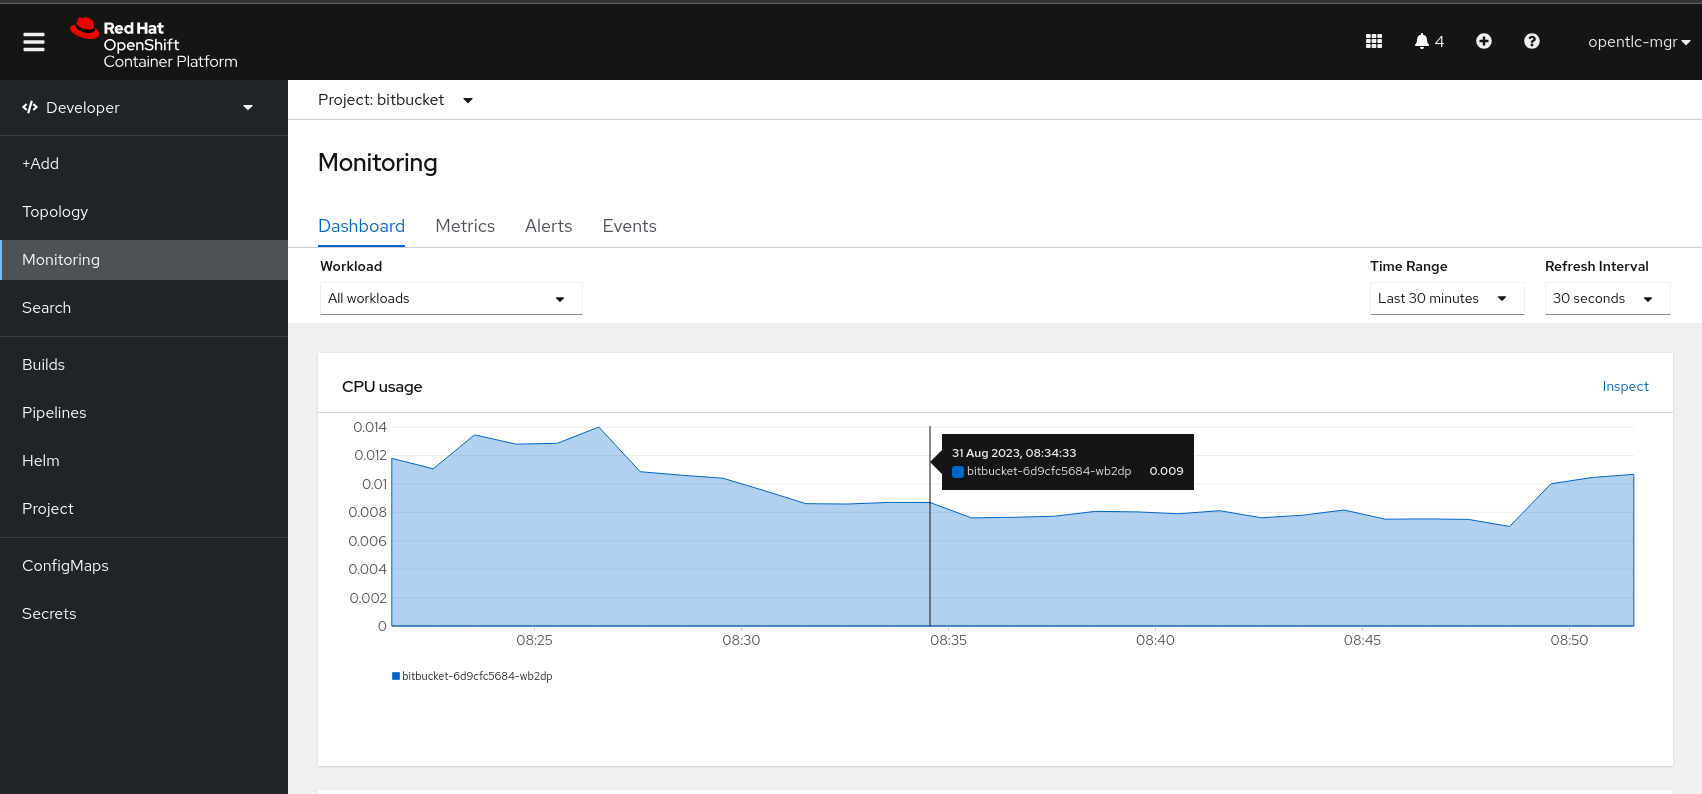Switch to the Alerts tab

pos(548,226)
